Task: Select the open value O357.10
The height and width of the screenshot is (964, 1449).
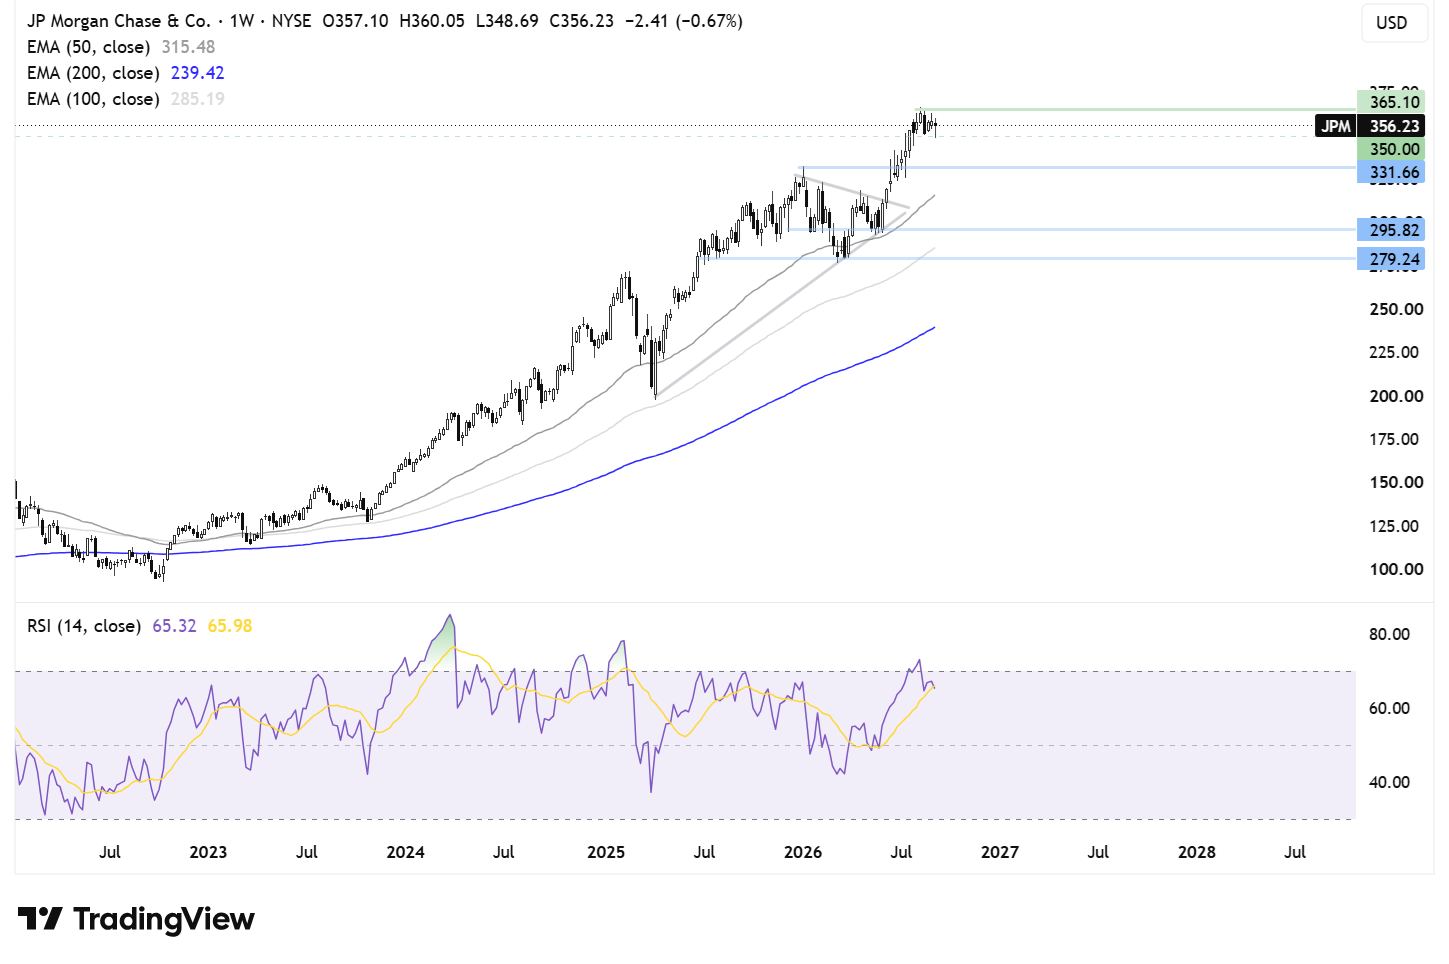Action: click(x=355, y=21)
